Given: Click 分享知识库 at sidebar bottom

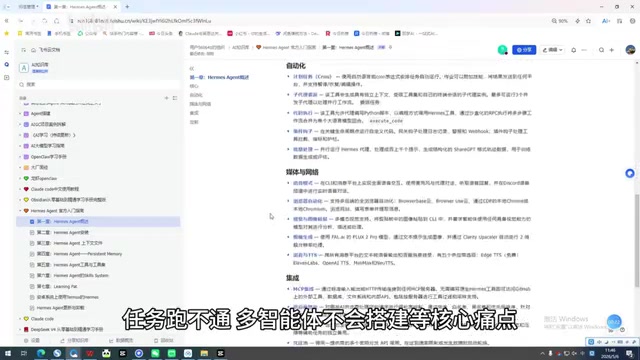Looking at the screenshot, I should pyautogui.click(x=74, y=340).
